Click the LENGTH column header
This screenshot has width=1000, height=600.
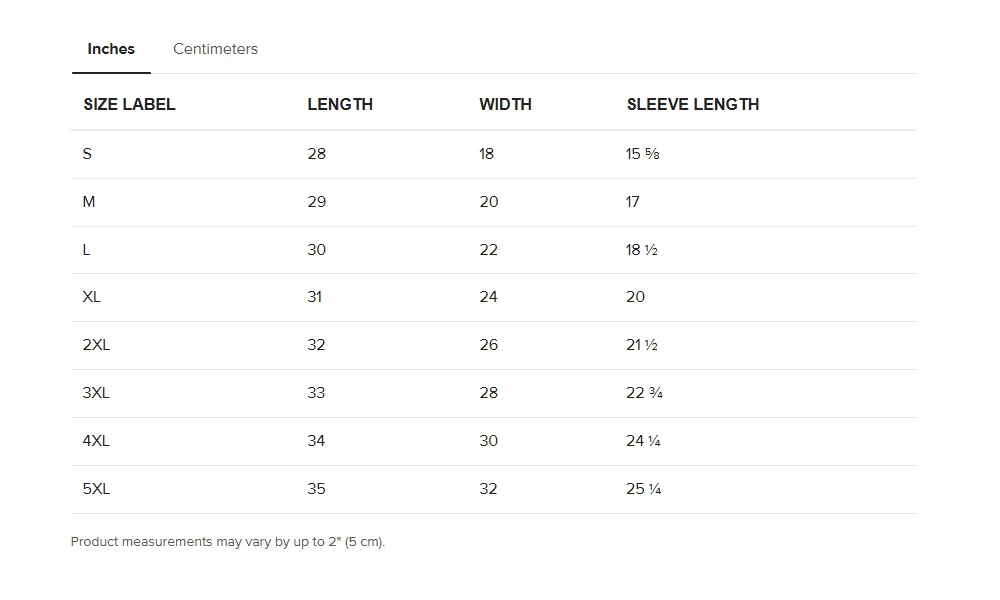(x=340, y=105)
